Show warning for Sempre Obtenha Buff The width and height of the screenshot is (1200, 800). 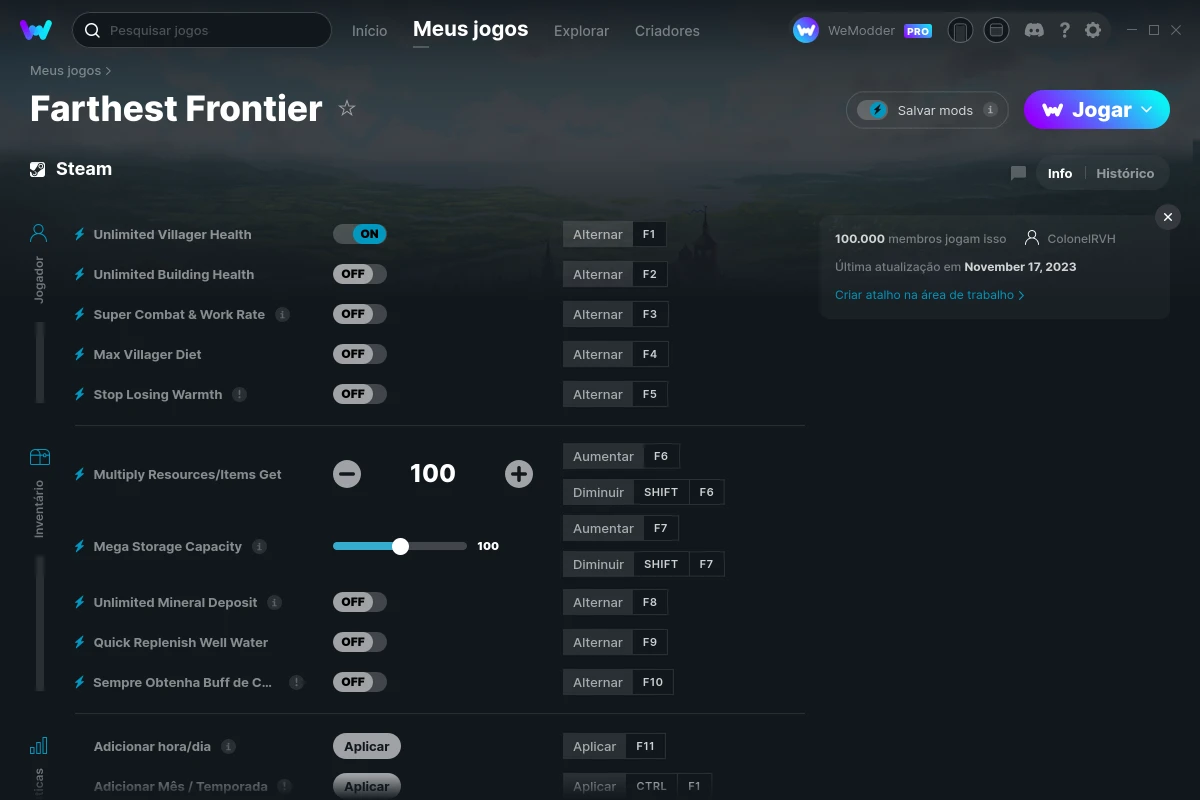point(296,682)
